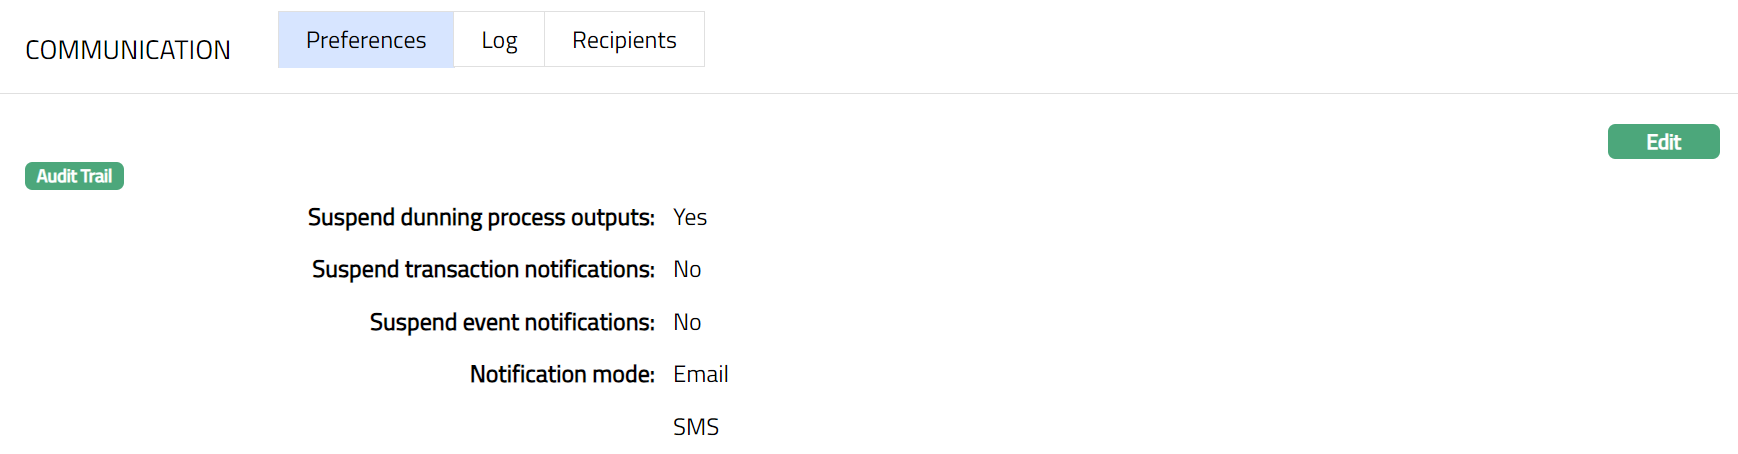Image resolution: width=1738 pixels, height=454 pixels.
Task: Click the 'Notification mode' label
Action: pyautogui.click(x=562, y=374)
